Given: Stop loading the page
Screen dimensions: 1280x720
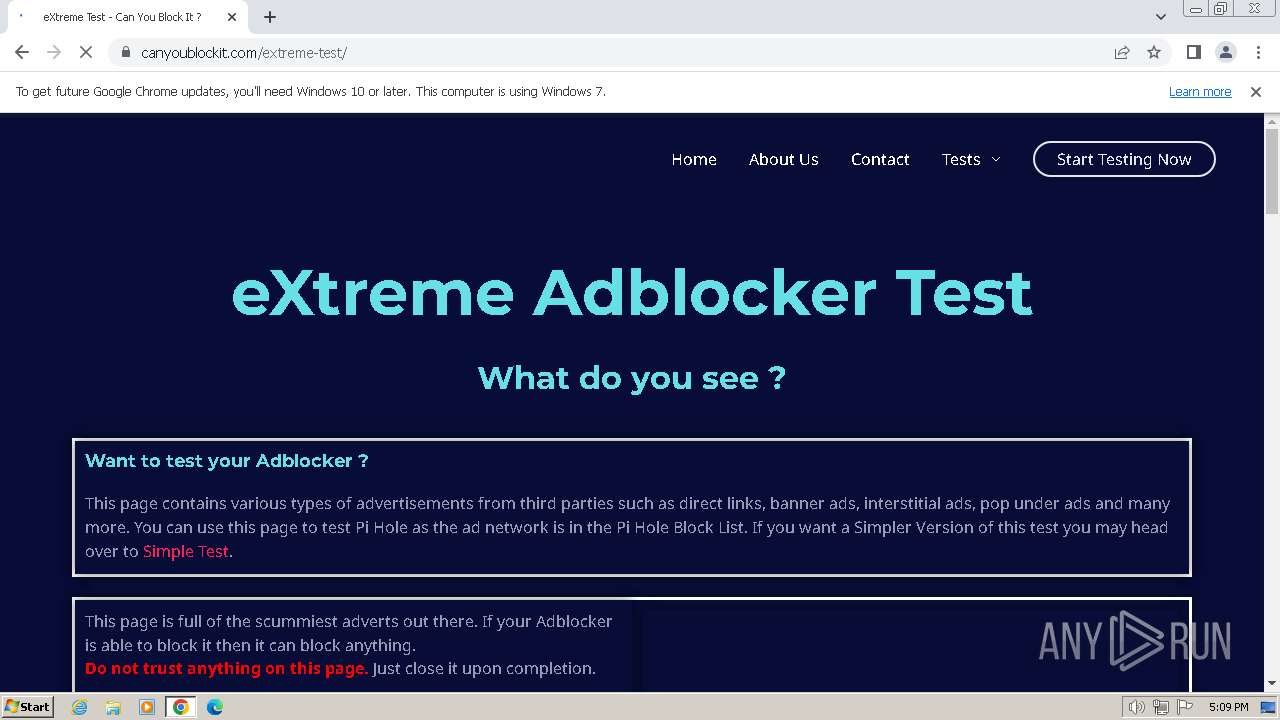Looking at the screenshot, I should 86,52.
